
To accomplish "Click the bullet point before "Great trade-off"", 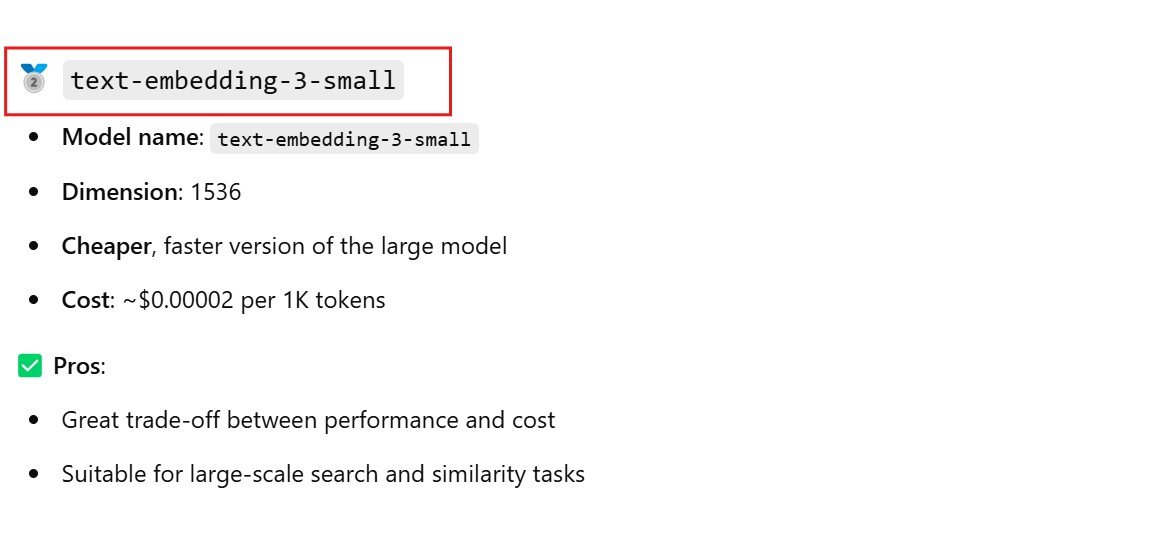I will pos(35,420).
